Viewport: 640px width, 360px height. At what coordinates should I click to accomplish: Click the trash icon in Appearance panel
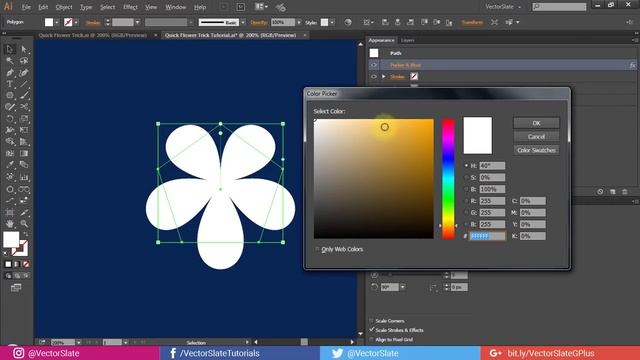click(x=624, y=191)
